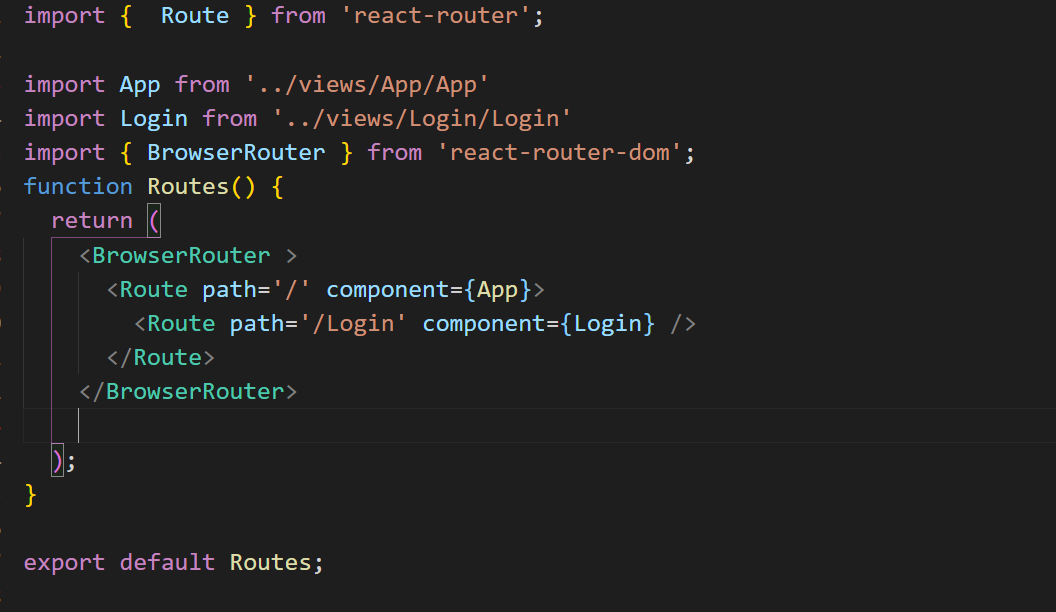1056x612 pixels.
Task: Click the BrowserRouter import name
Action: coord(236,151)
